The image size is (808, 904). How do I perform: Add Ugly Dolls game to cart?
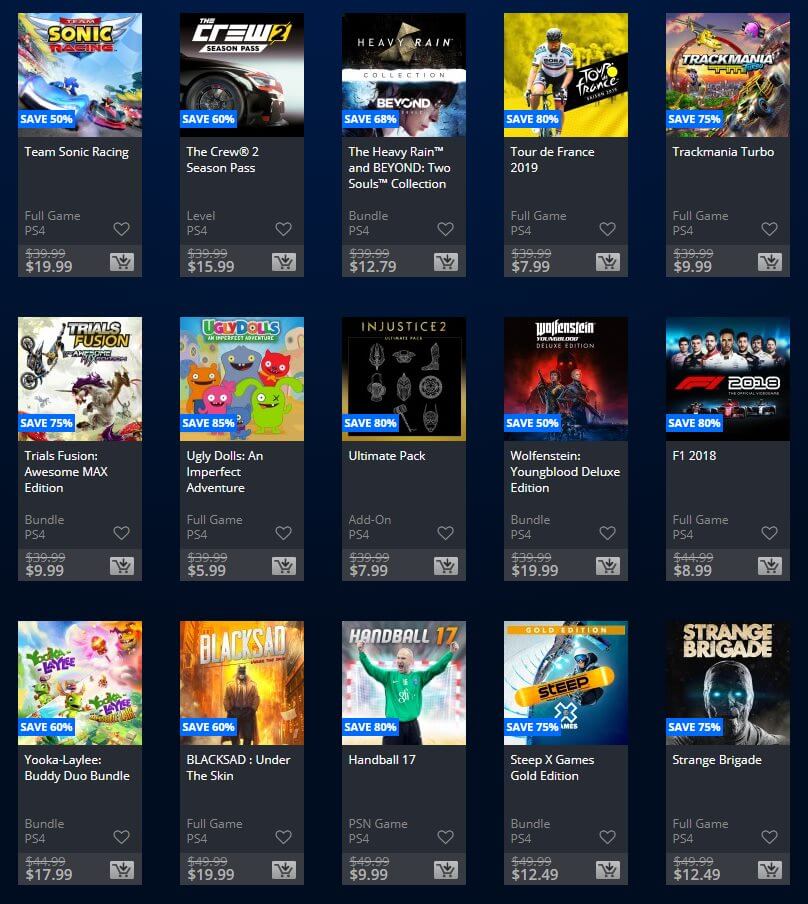point(284,566)
